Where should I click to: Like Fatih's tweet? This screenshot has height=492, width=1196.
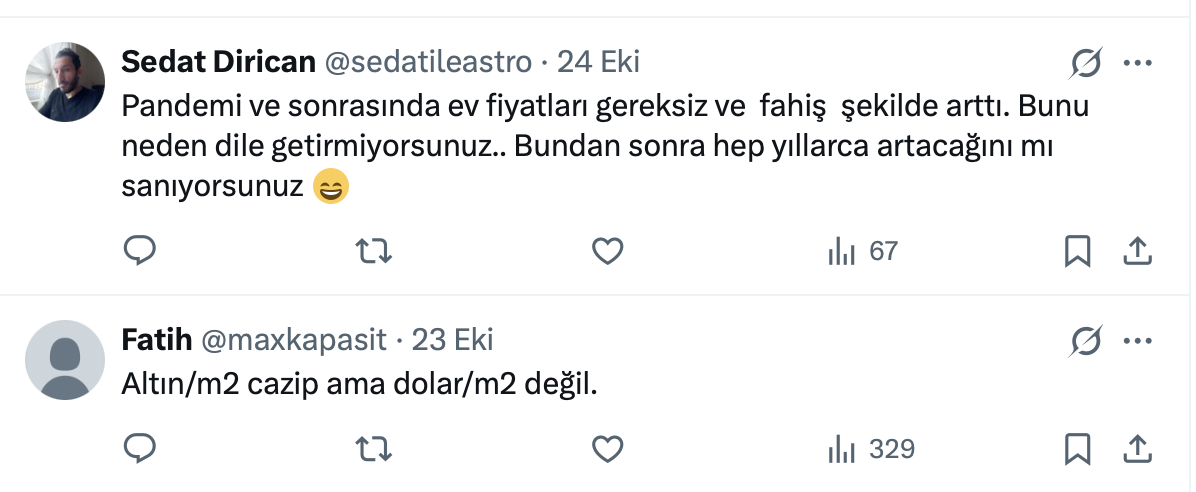[x=608, y=449]
